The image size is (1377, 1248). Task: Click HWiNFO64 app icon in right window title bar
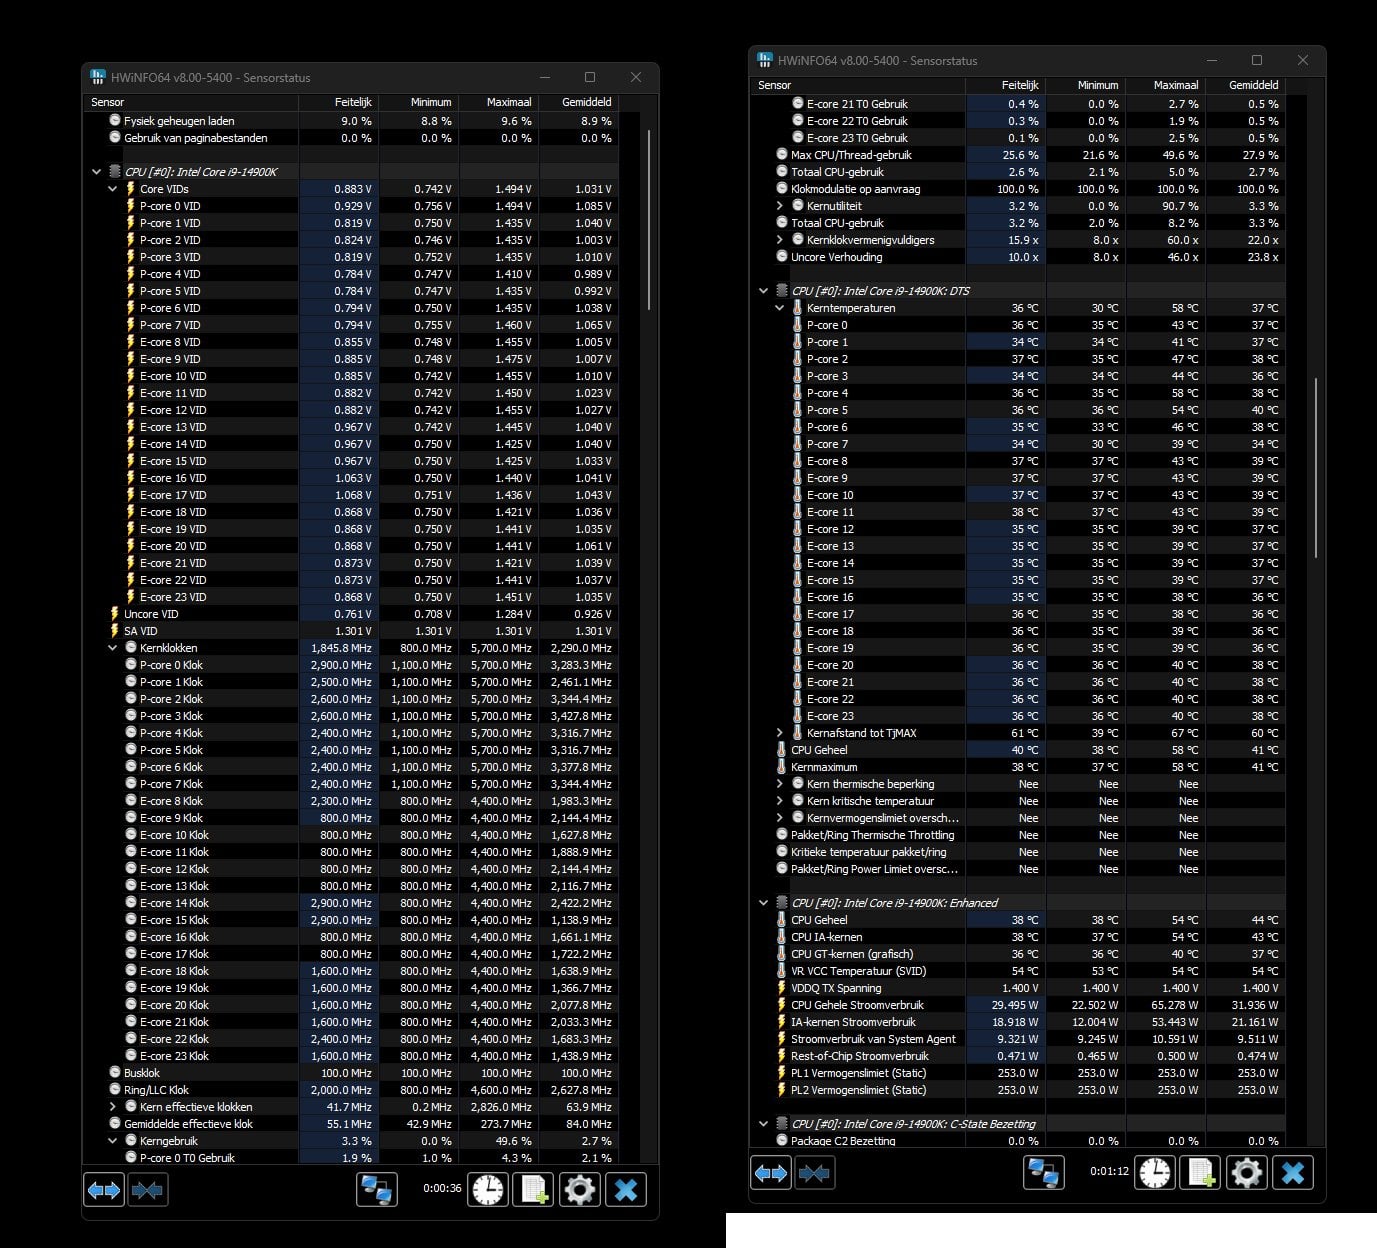pos(765,60)
